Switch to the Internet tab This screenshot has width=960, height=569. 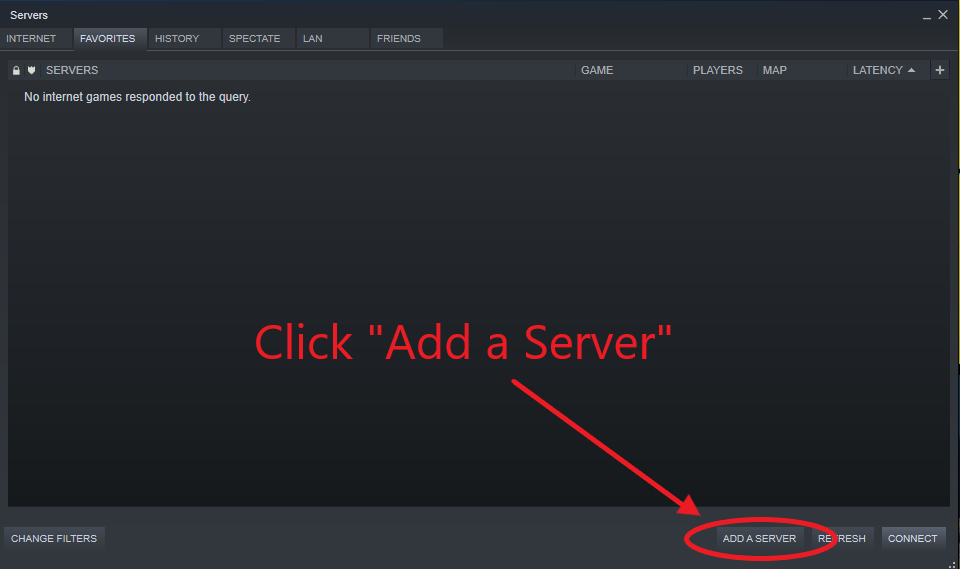pos(36,39)
